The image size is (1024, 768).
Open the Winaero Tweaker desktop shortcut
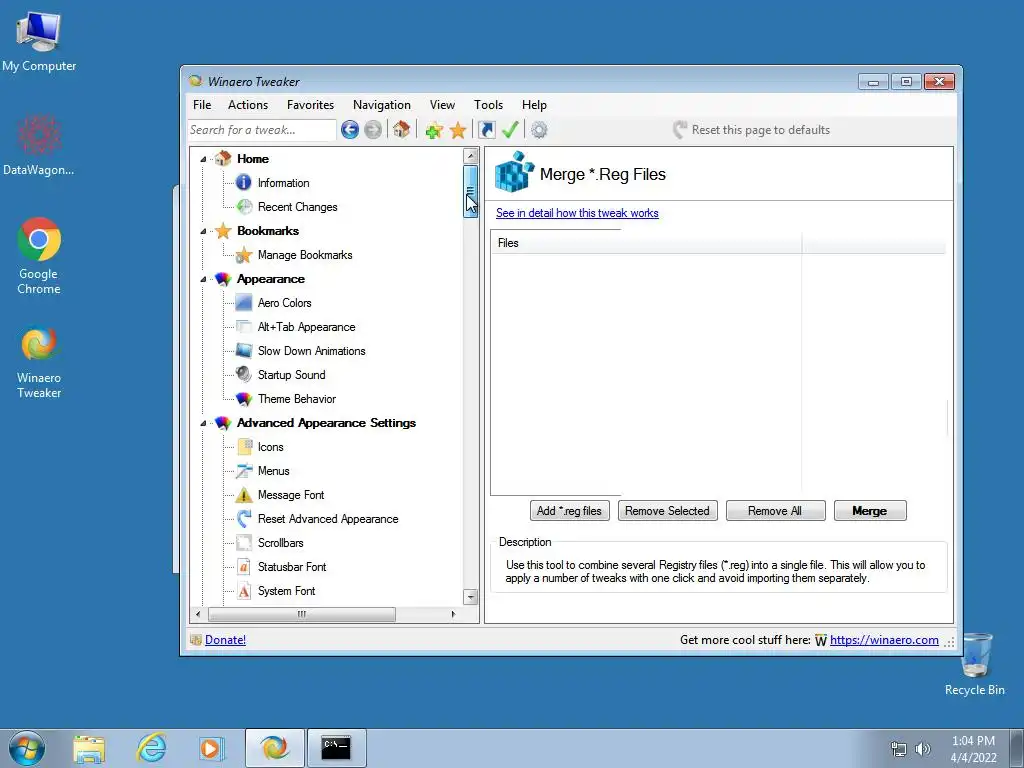pos(39,363)
